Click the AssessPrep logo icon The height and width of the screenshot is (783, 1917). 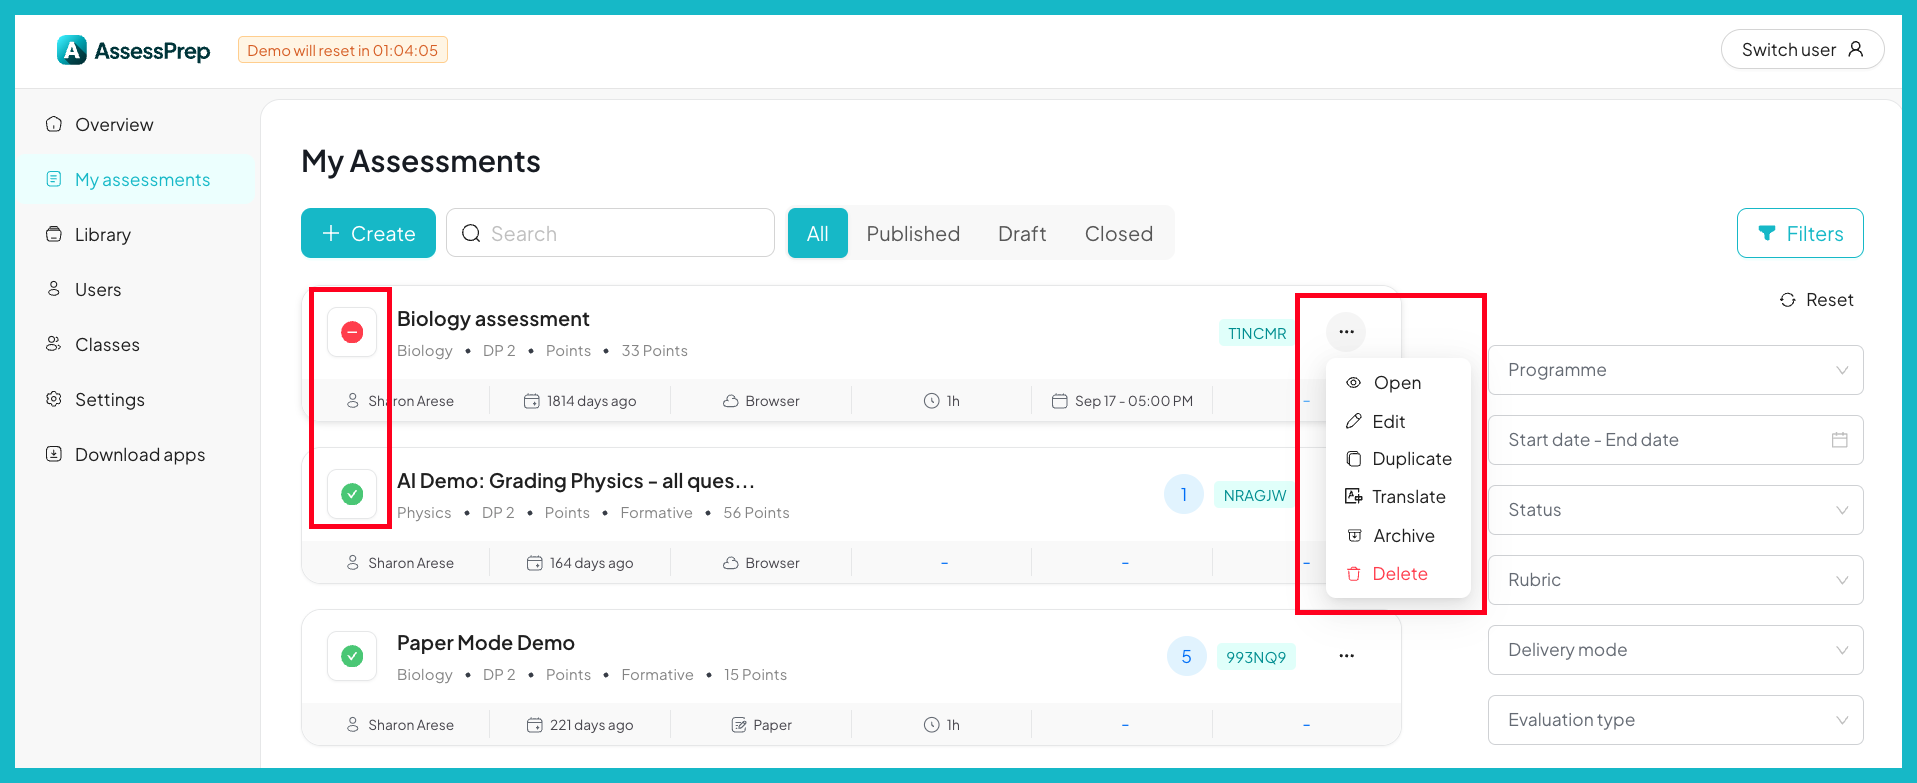click(x=72, y=50)
